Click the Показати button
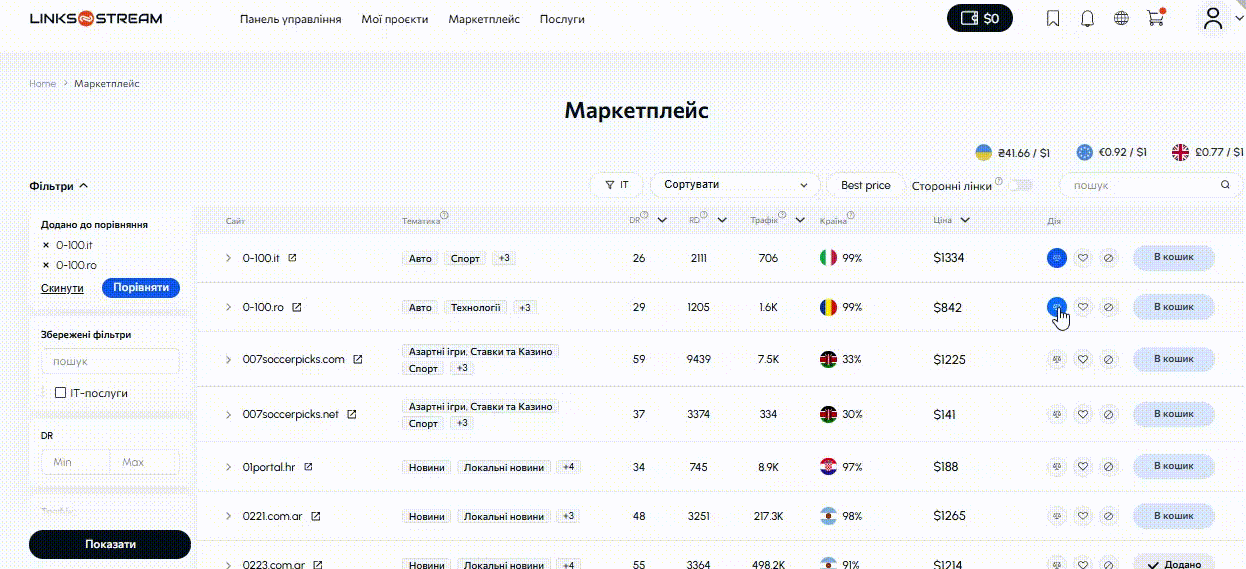This screenshot has height=569, width=1246. [110, 544]
